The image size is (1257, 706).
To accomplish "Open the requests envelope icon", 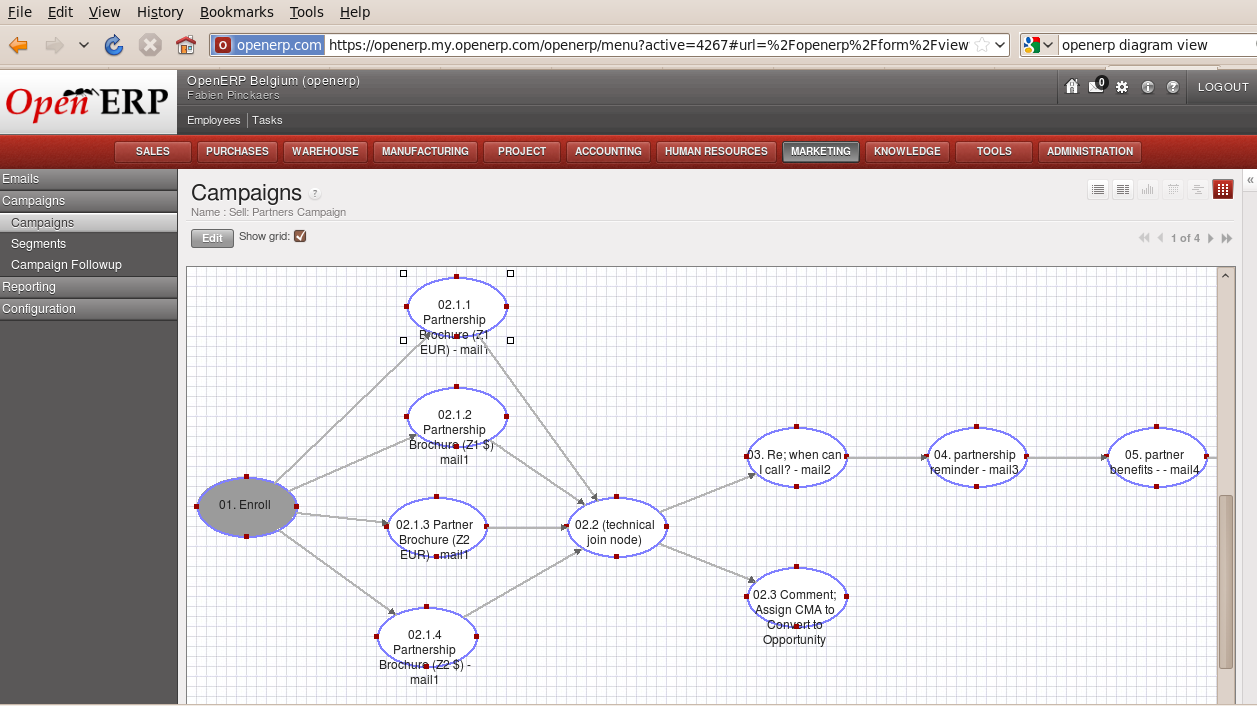I will pyautogui.click(x=1096, y=87).
